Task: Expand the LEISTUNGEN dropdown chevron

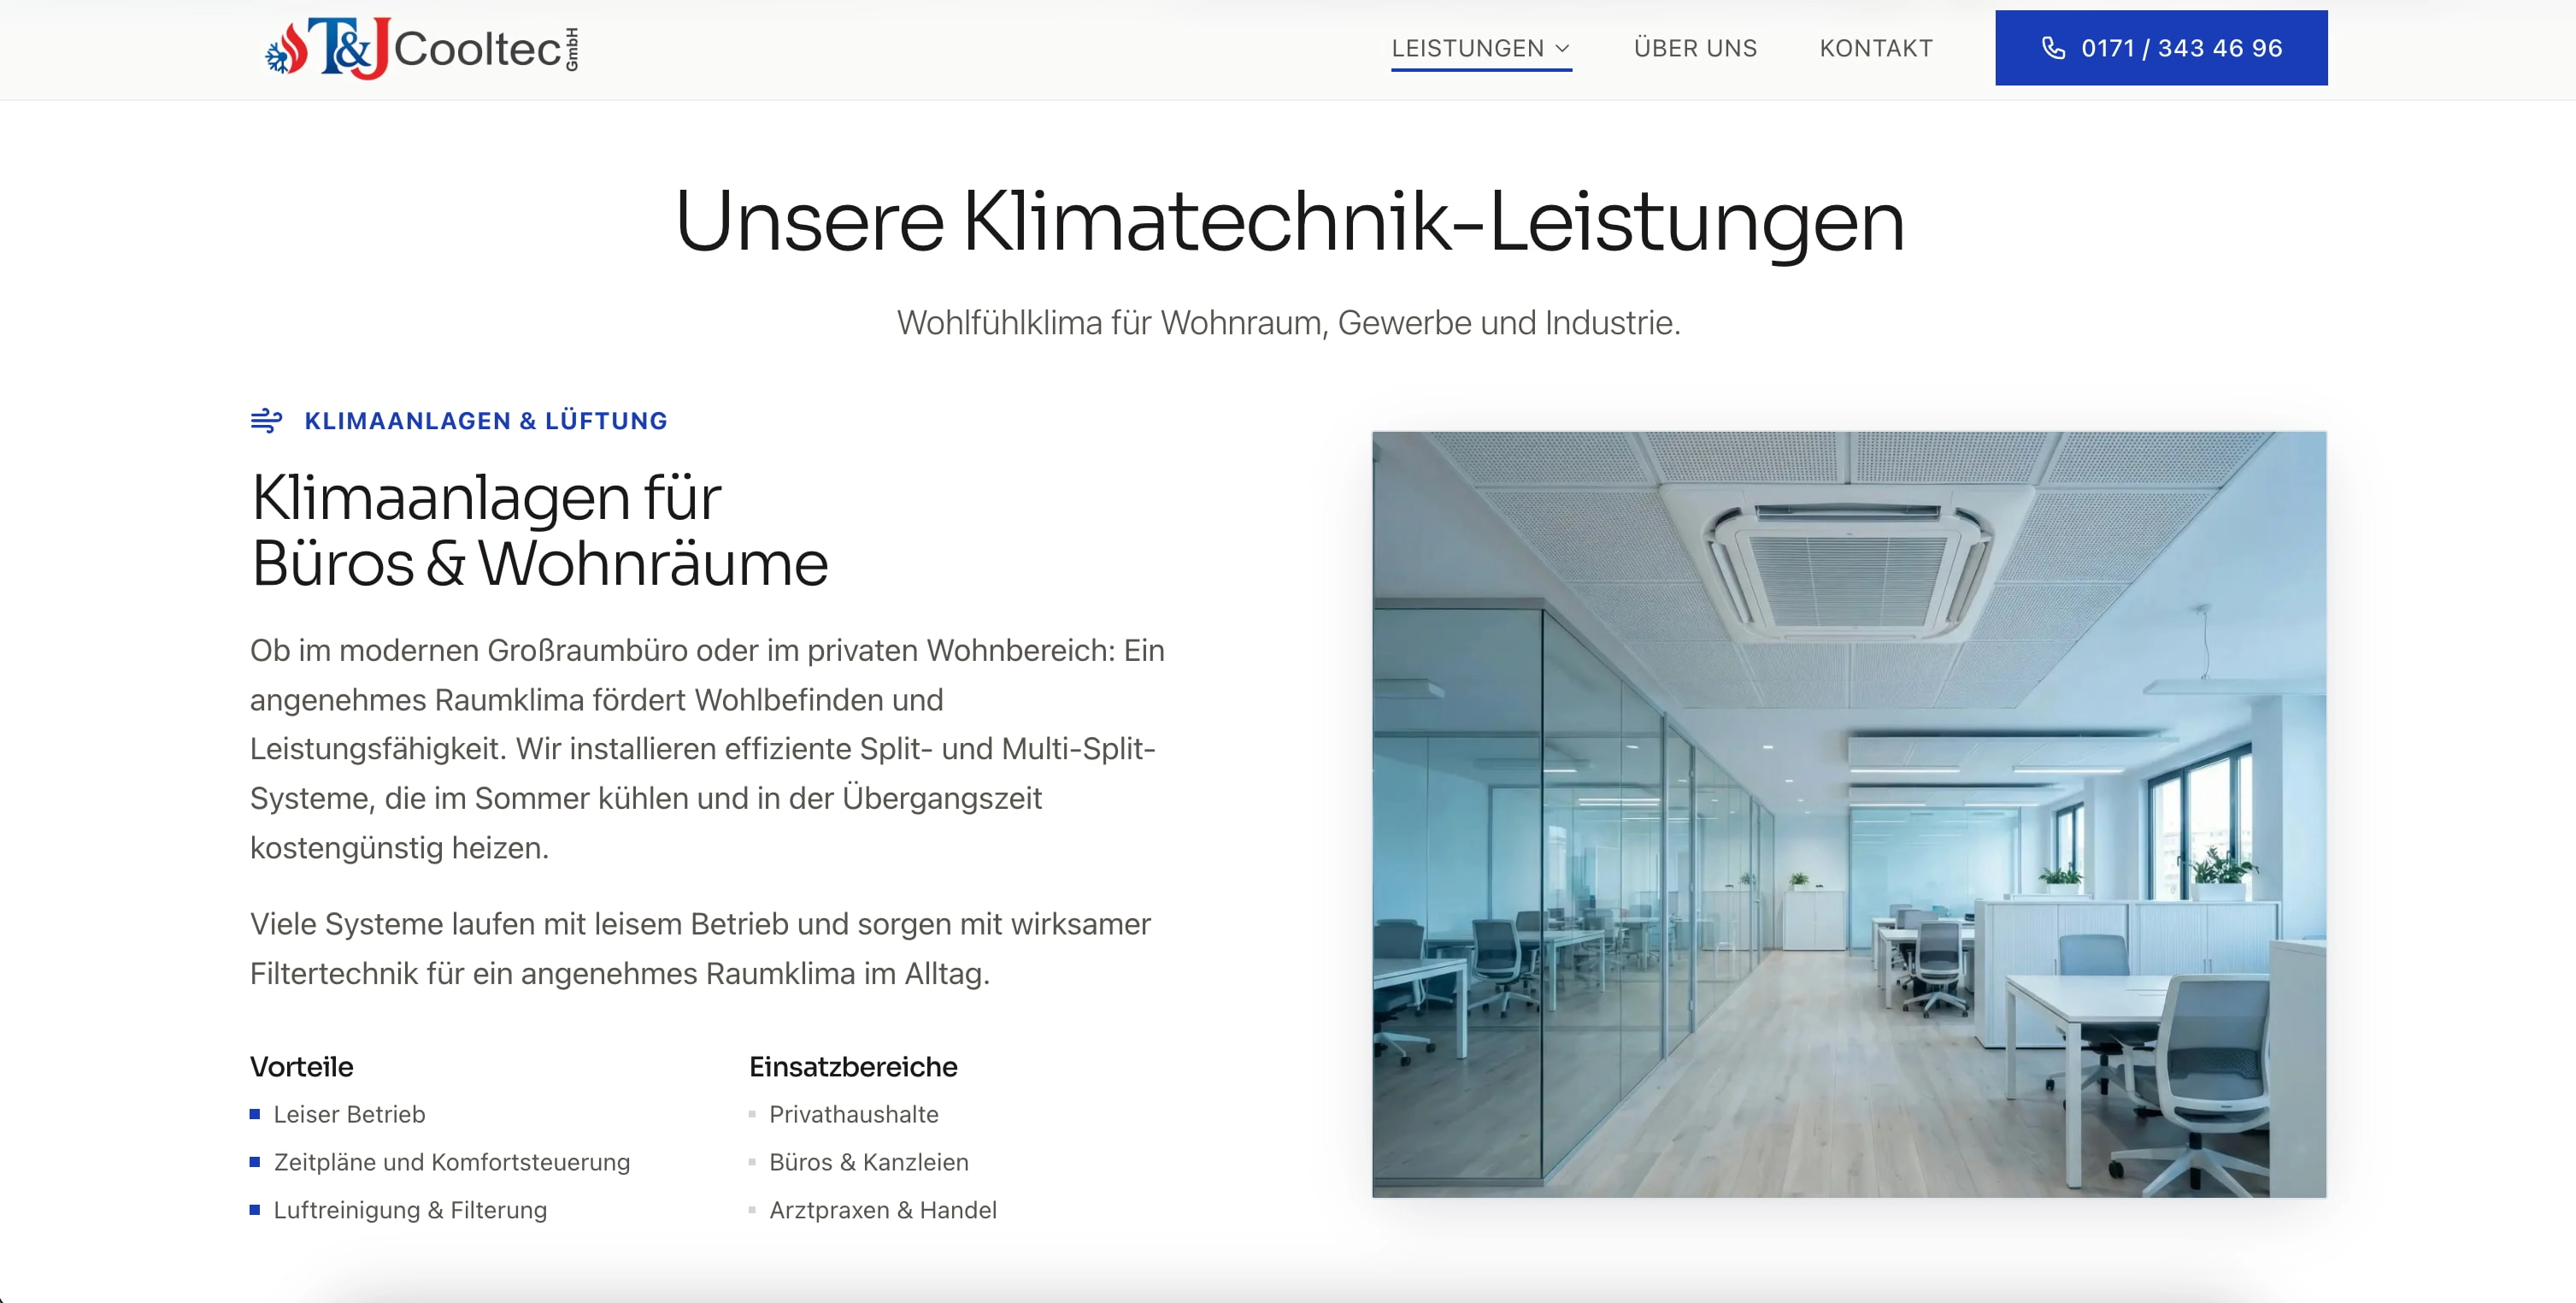Action: pyautogui.click(x=1564, y=48)
